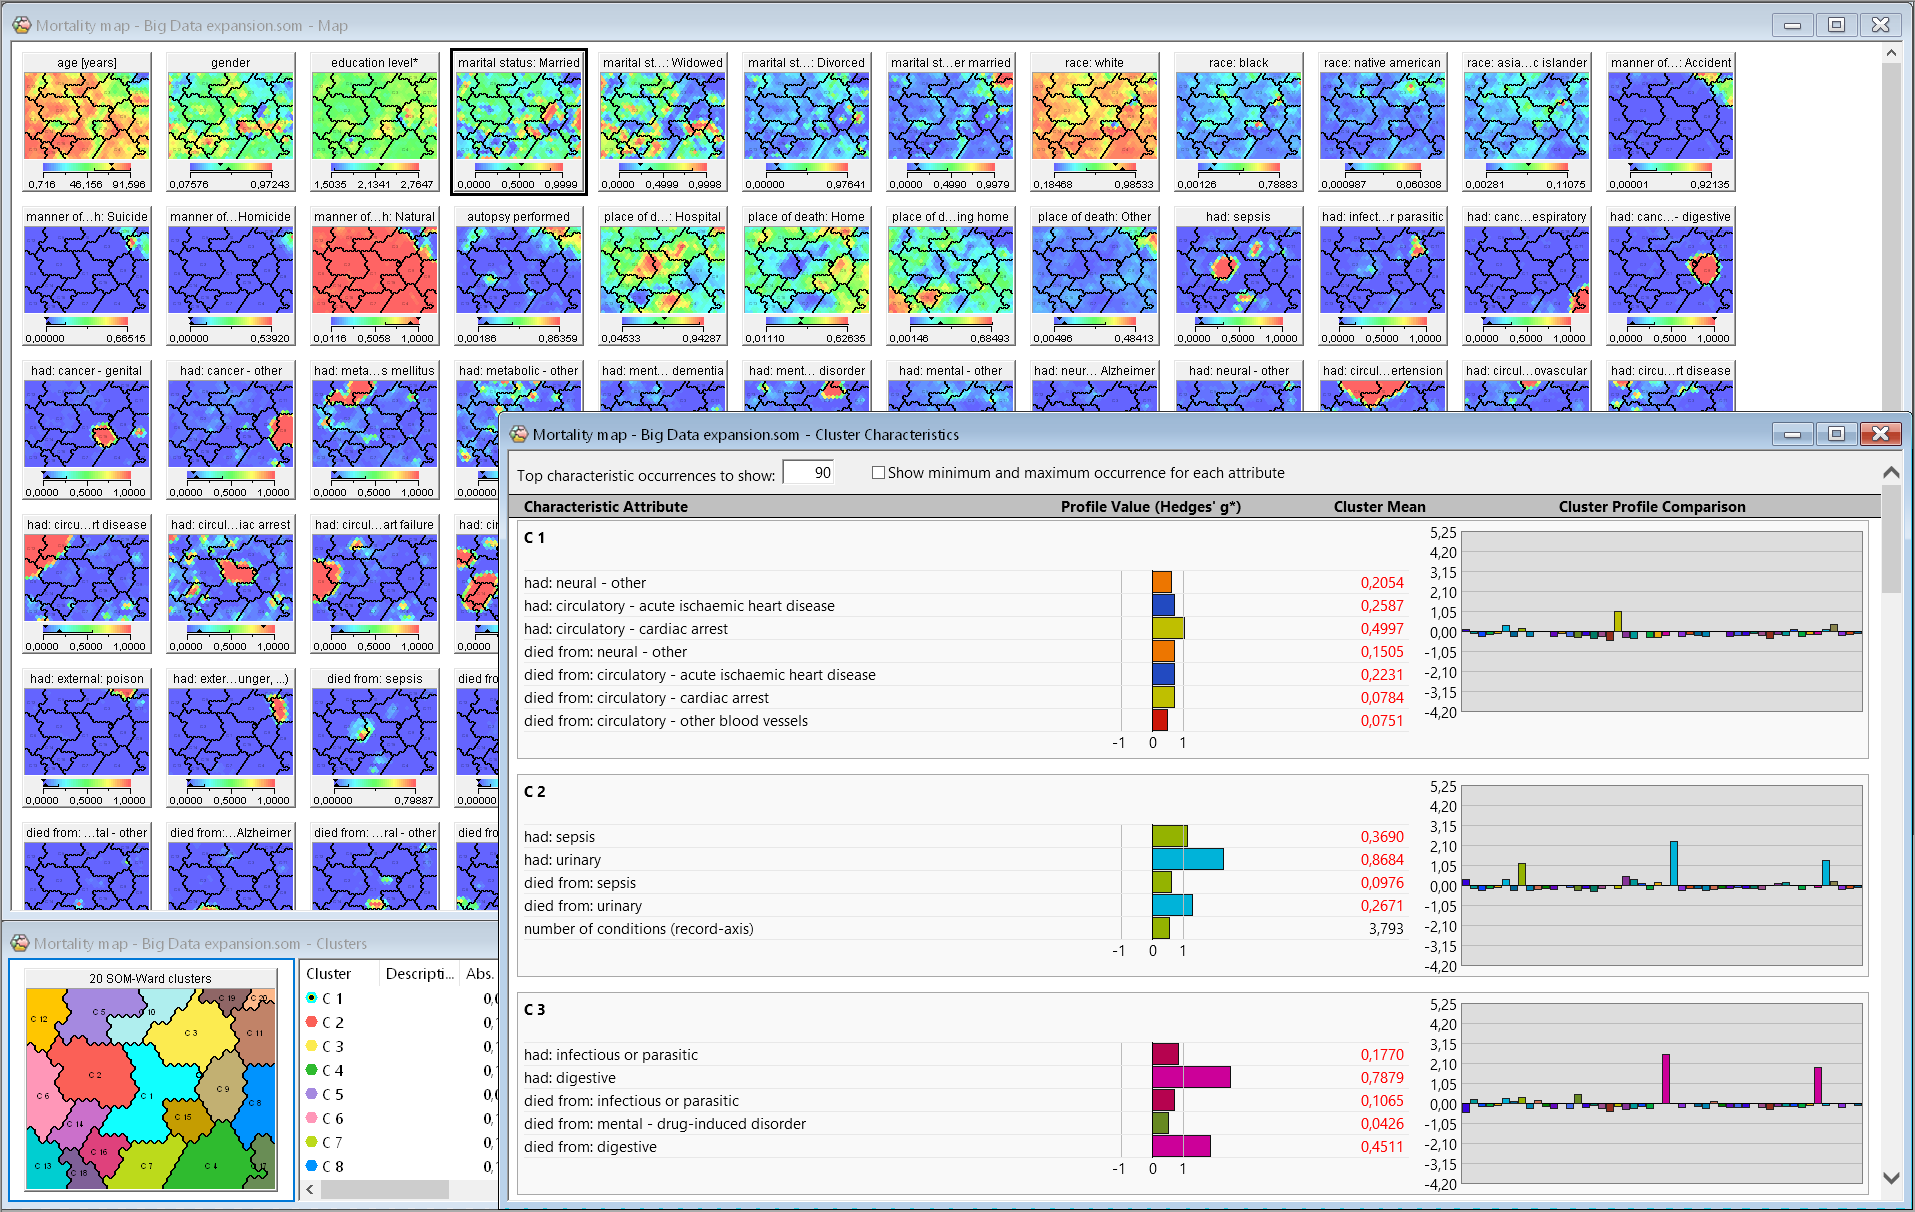The image size is (1915, 1212).
Task: Click the blue C 8 cluster marker
Action: tap(312, 1166)
